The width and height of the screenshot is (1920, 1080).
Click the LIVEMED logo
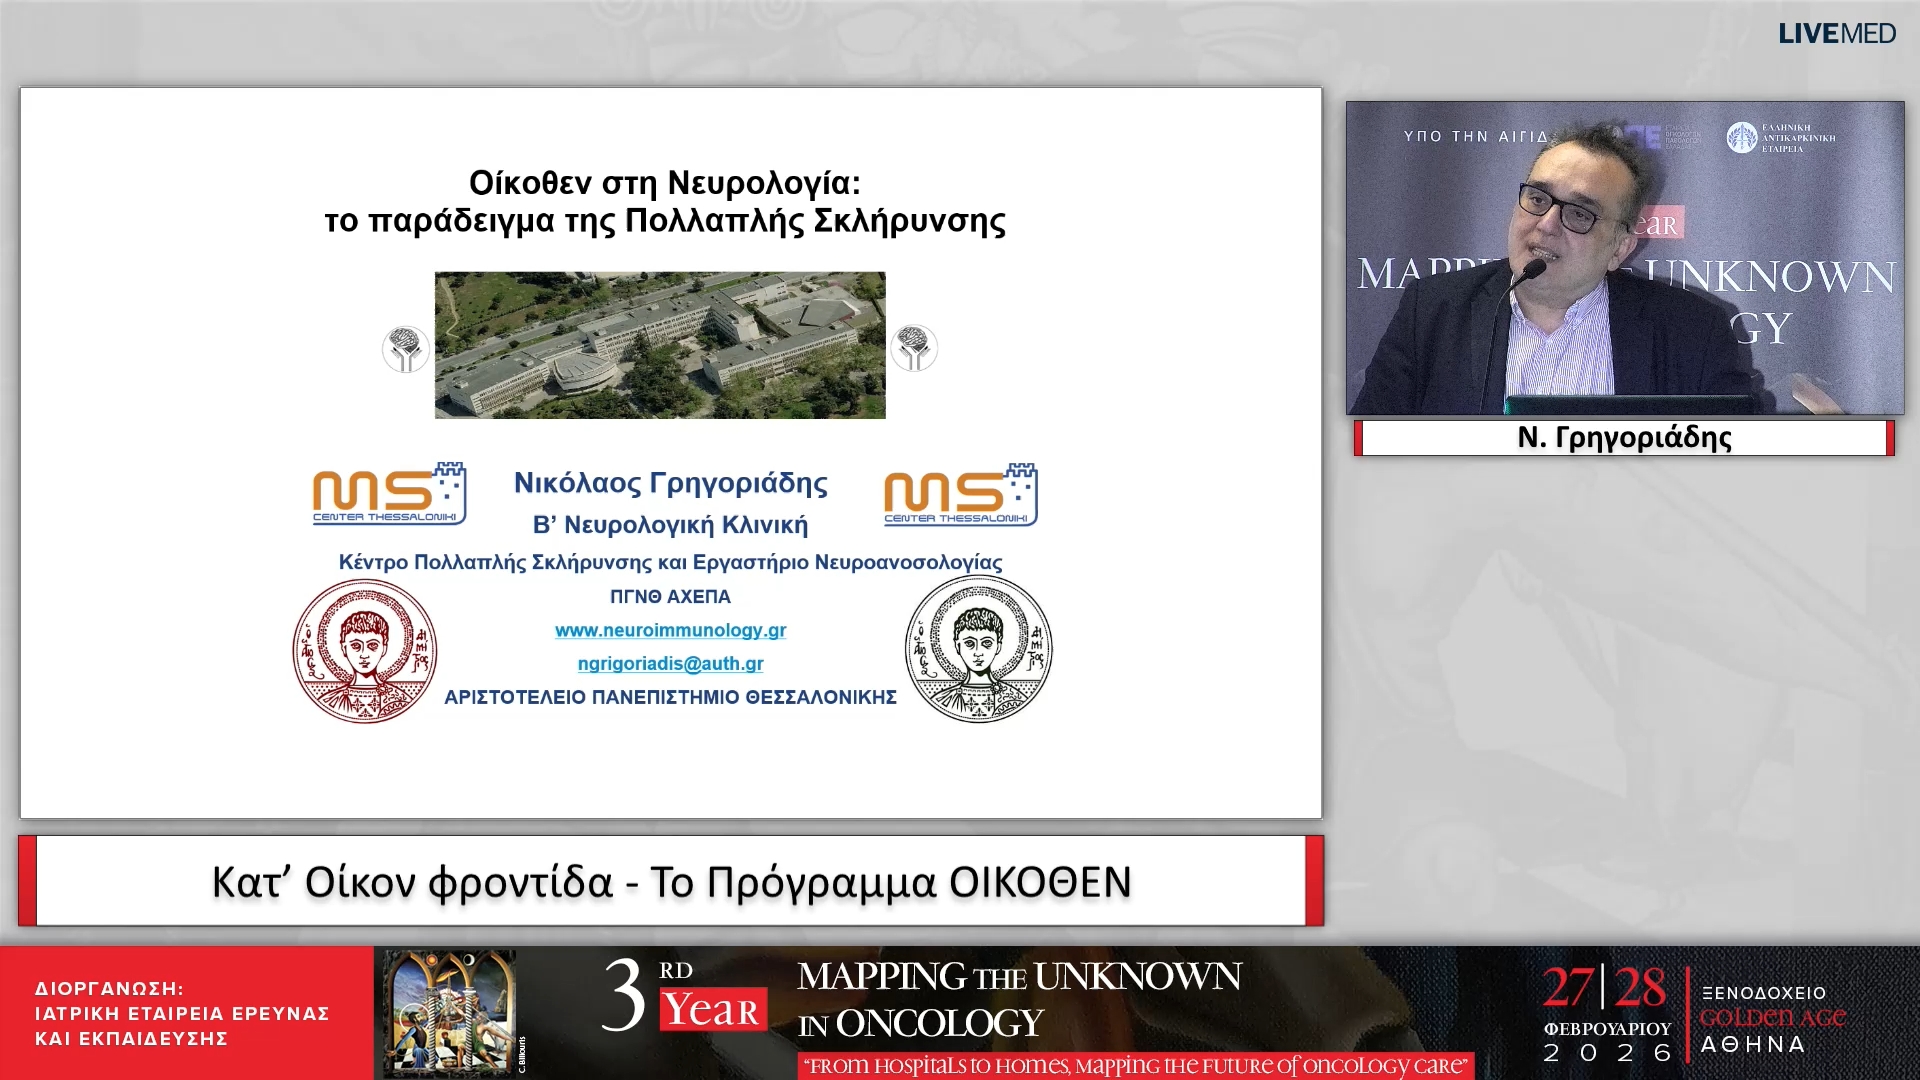tap(1836, 34)
